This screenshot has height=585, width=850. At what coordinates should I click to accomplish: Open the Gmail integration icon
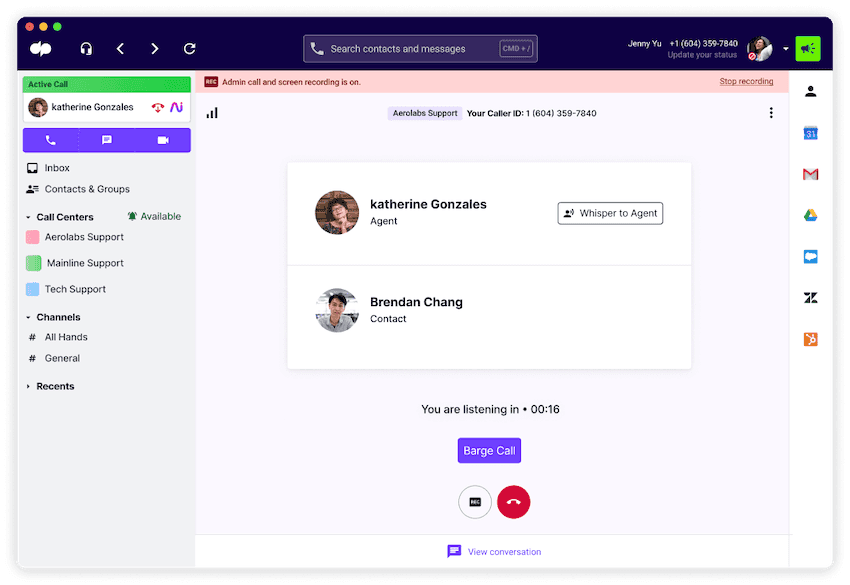tap(811, 174)
